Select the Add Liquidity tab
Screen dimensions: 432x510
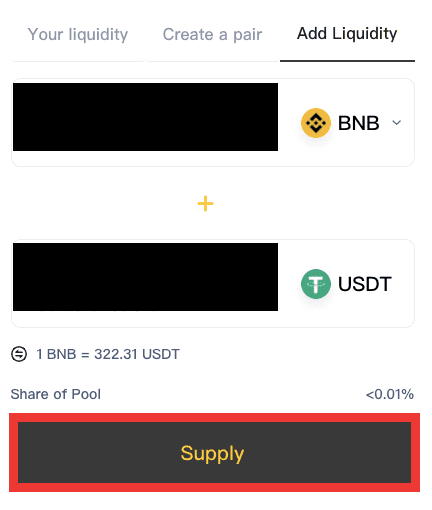coord(347,33)
